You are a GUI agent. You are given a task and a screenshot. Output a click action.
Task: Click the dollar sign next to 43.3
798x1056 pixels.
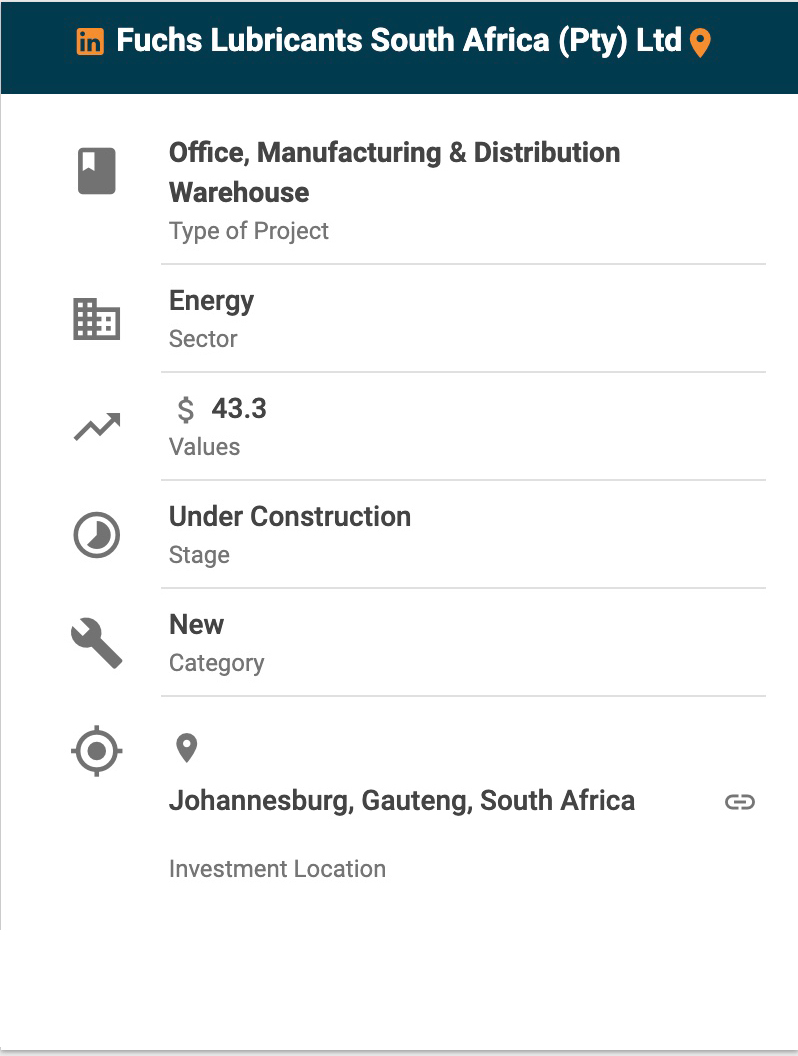[186, 410]
